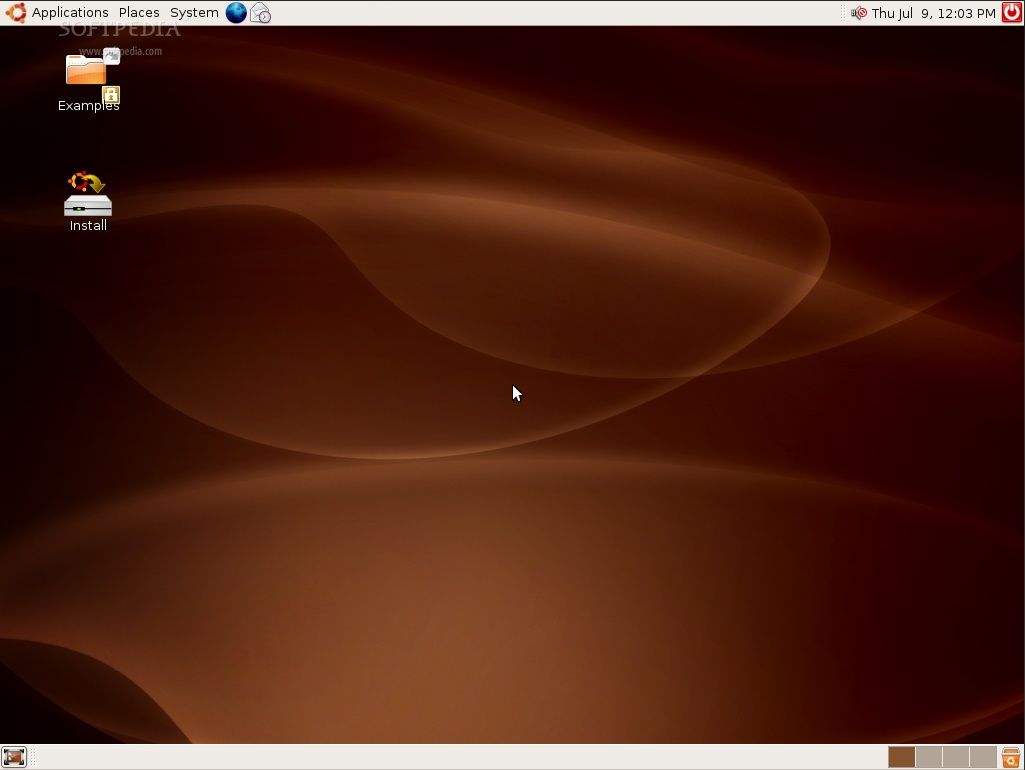Click the Examples label text
This screenshot has height=770, width=1025.
pos(88,106)
